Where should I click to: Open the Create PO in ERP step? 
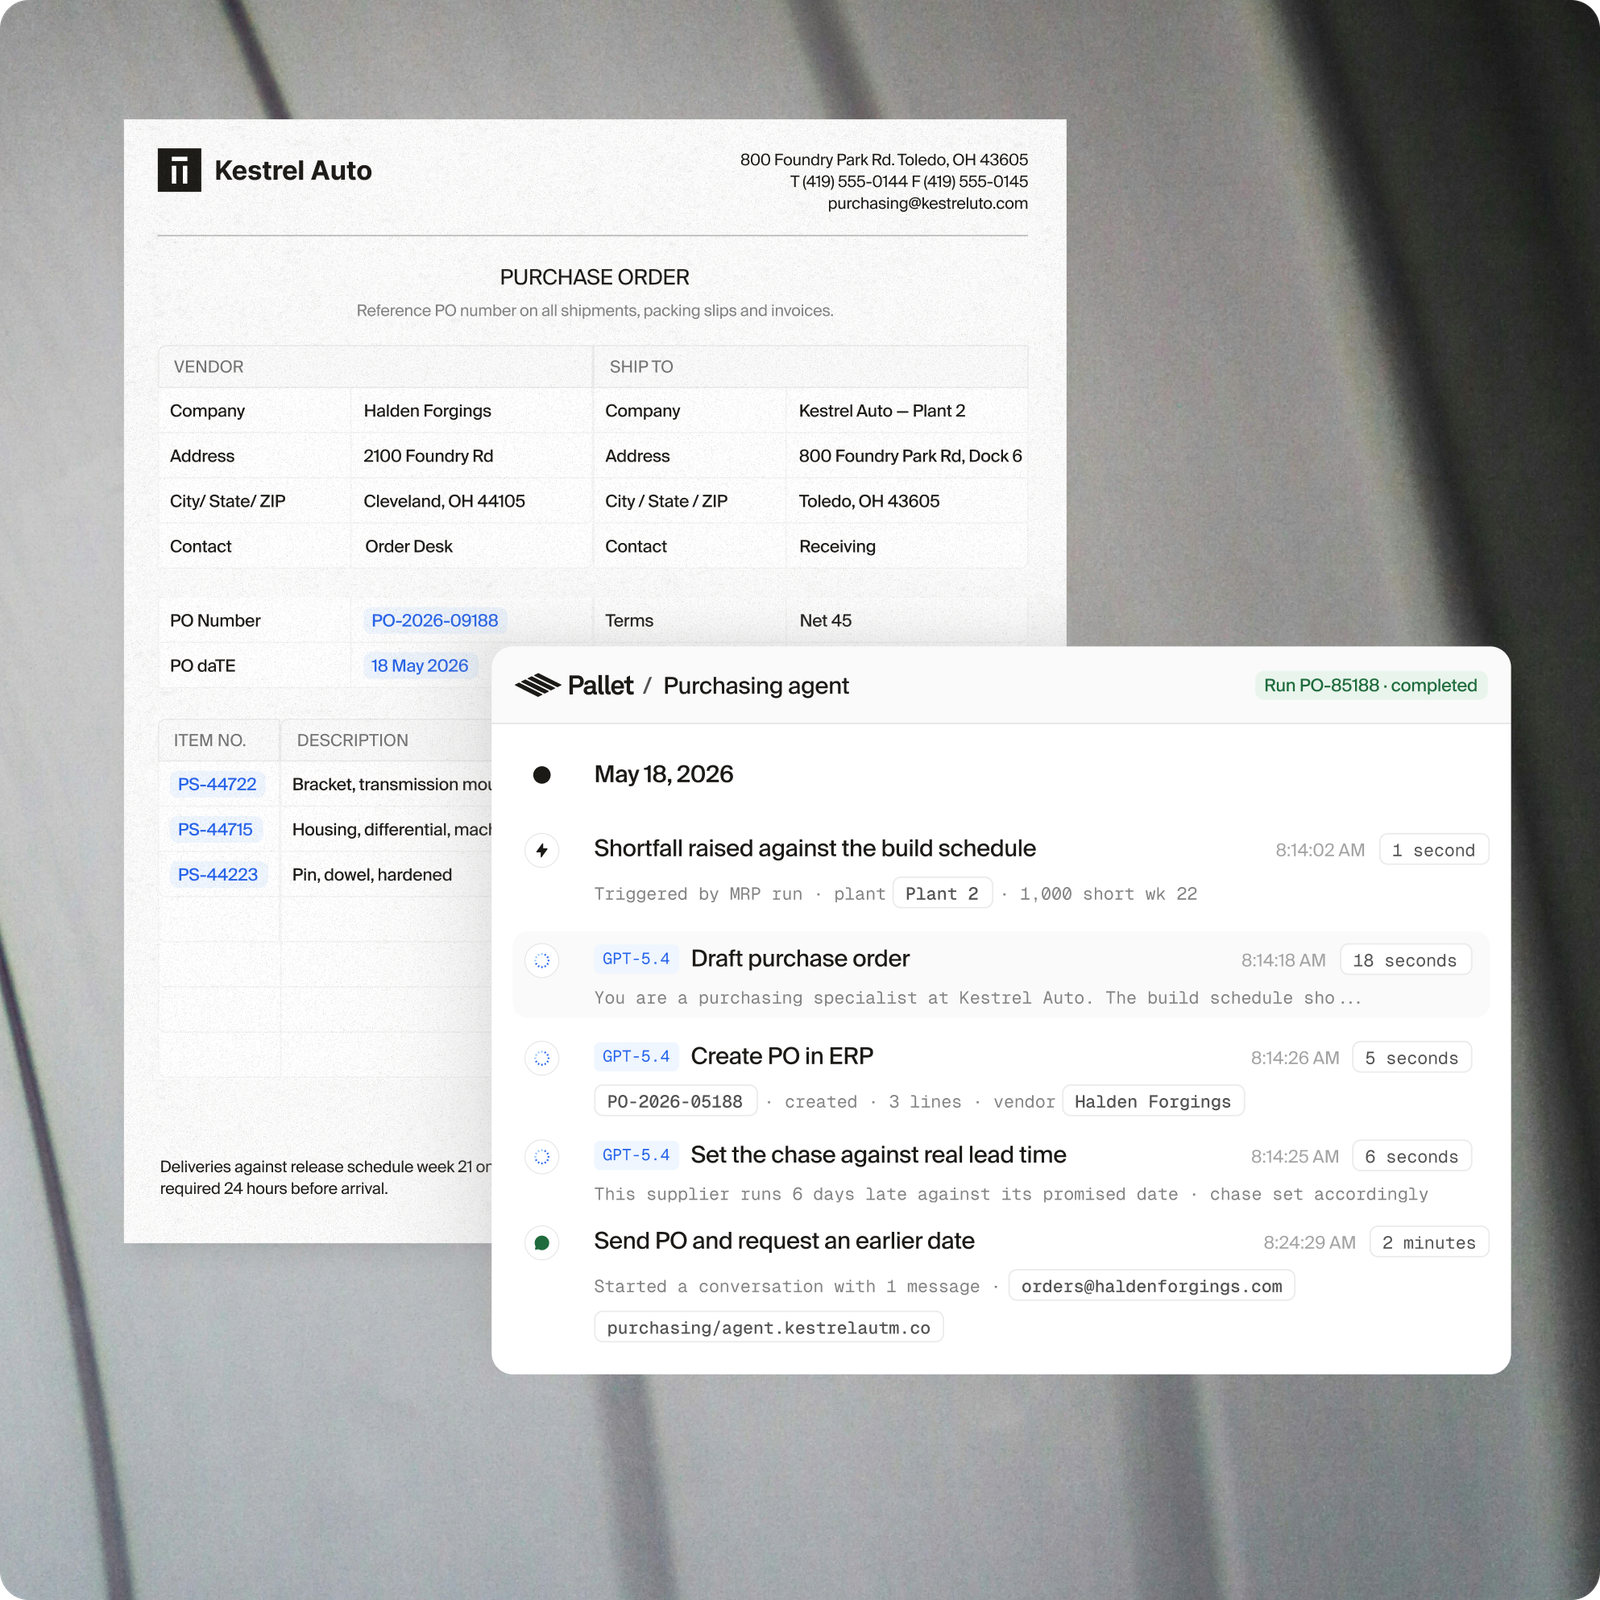pos(782,1057)
